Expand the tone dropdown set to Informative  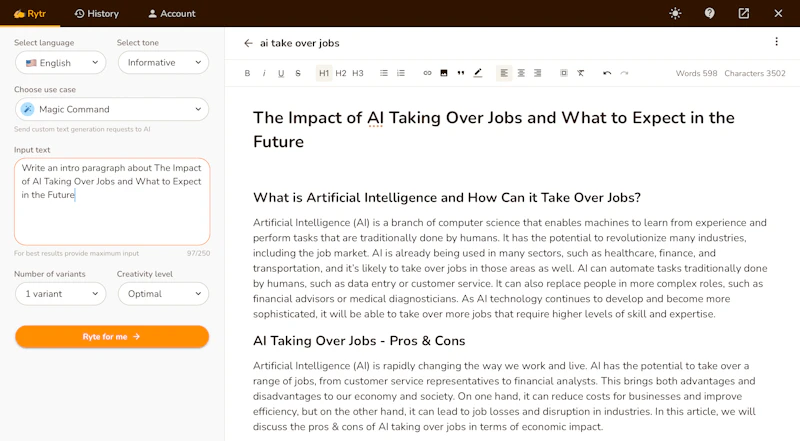point(163,62)
